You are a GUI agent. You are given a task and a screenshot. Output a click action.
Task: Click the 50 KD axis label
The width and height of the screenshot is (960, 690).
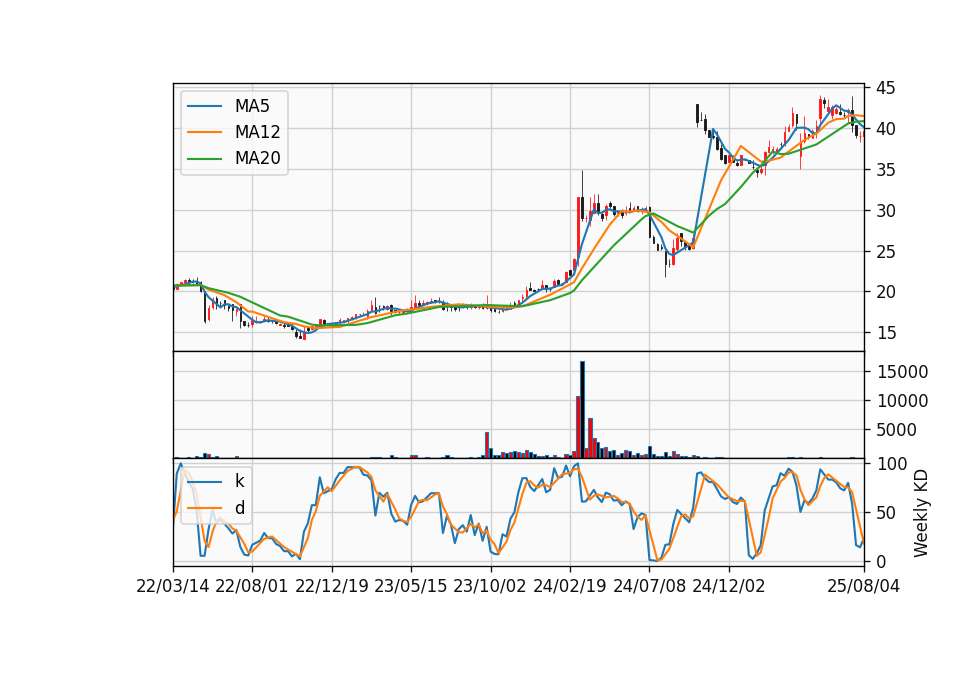[885, 512]
